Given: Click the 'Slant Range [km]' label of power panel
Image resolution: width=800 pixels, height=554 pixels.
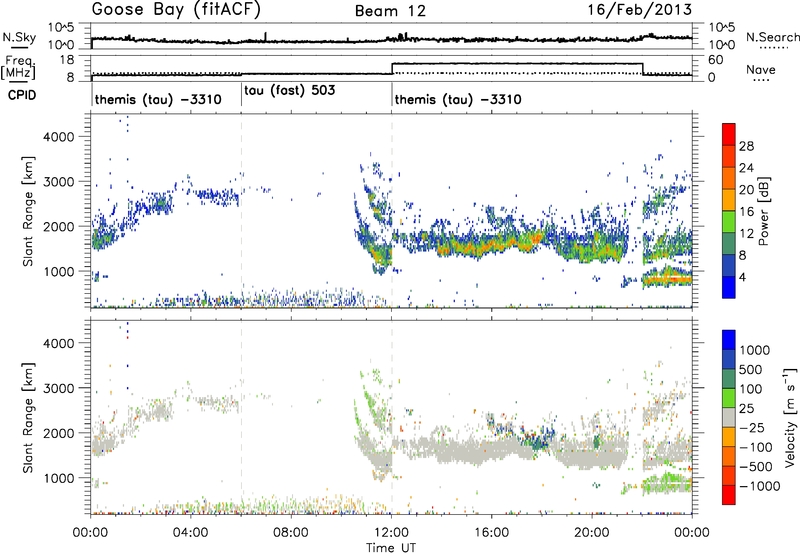Looking at the screenshot, I should coord(28,211).
